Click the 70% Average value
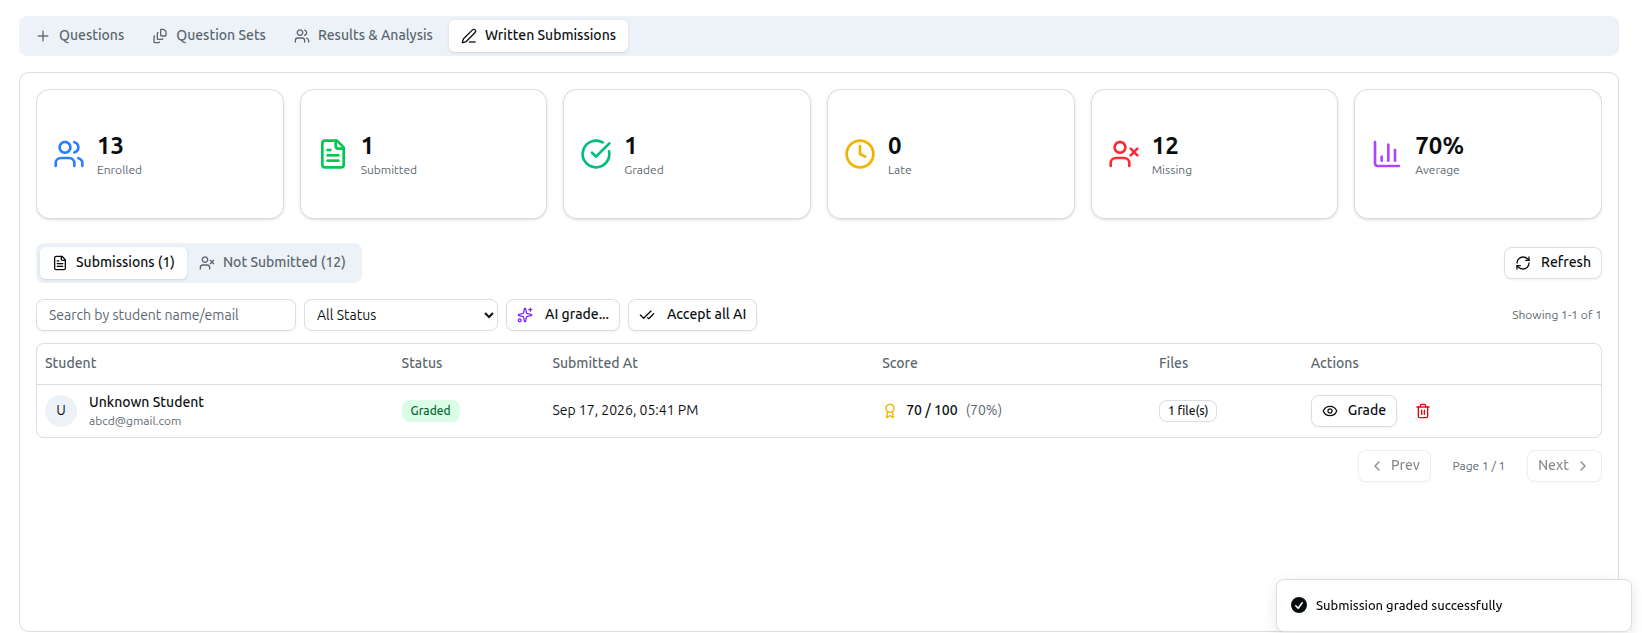Screen dimensions: 1642x633 tap(1439, 146)
